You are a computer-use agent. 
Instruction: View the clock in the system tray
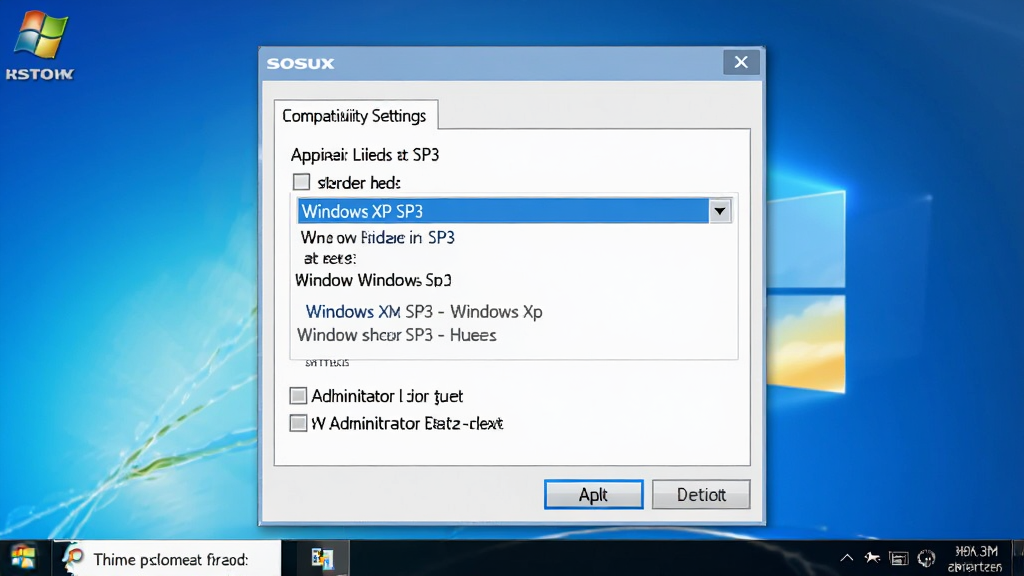976,559
